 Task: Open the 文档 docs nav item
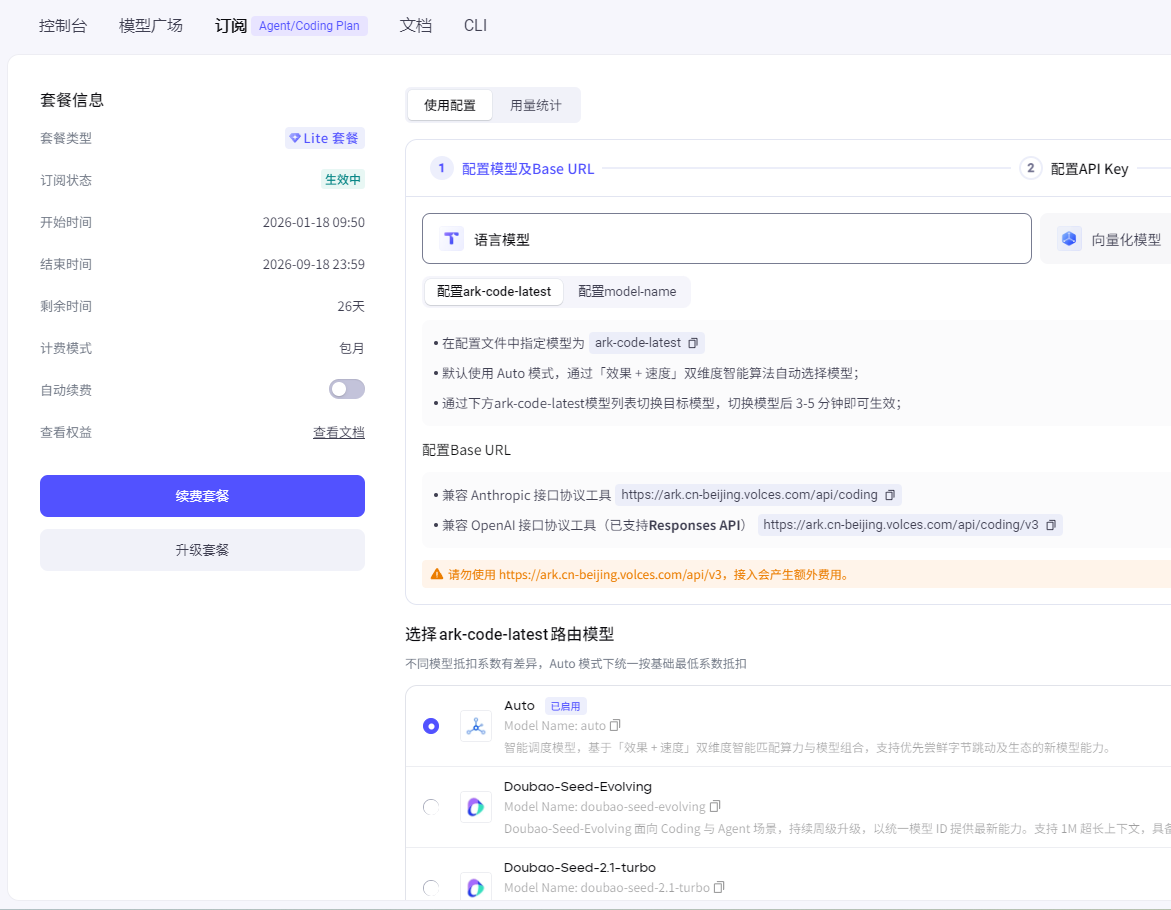(416, 25)
